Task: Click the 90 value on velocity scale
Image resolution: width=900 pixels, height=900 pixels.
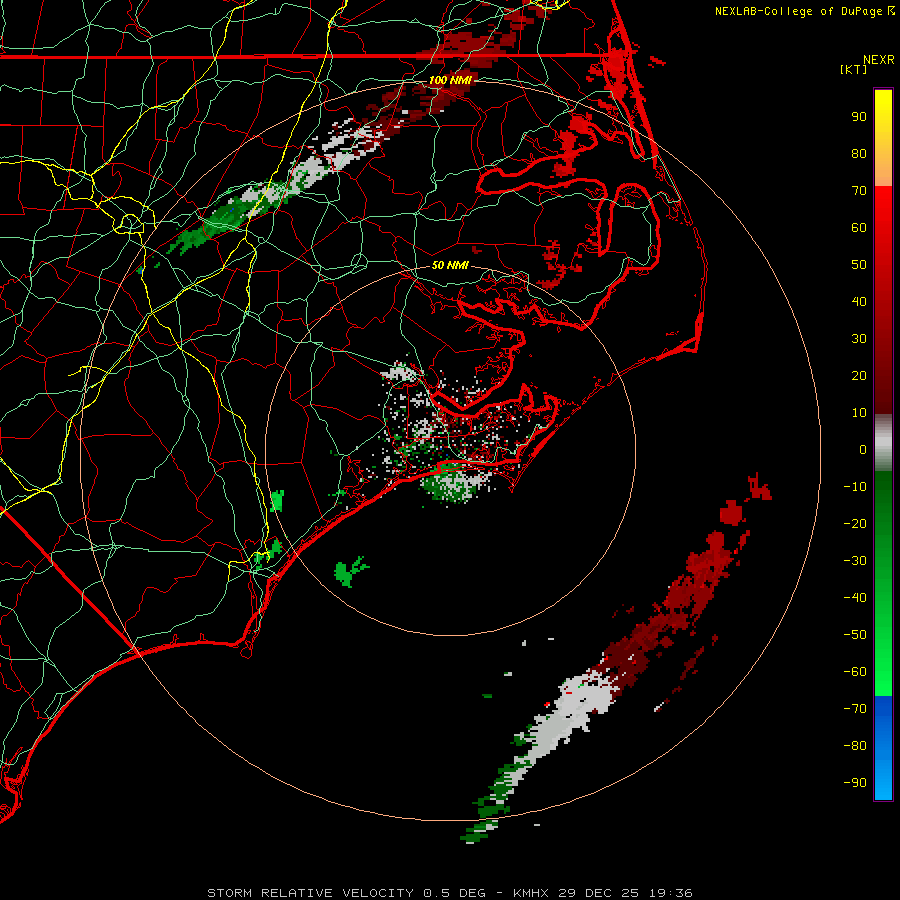Action: [859, 117]
